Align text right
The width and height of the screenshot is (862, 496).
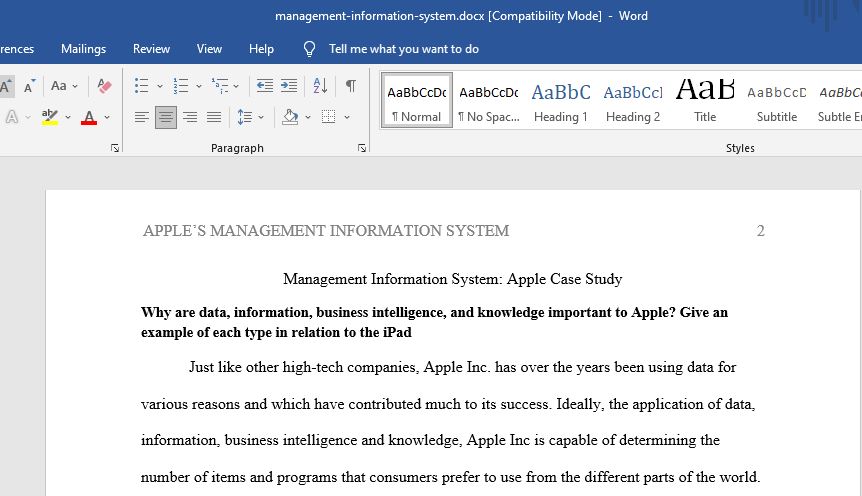tap(190, 117)
